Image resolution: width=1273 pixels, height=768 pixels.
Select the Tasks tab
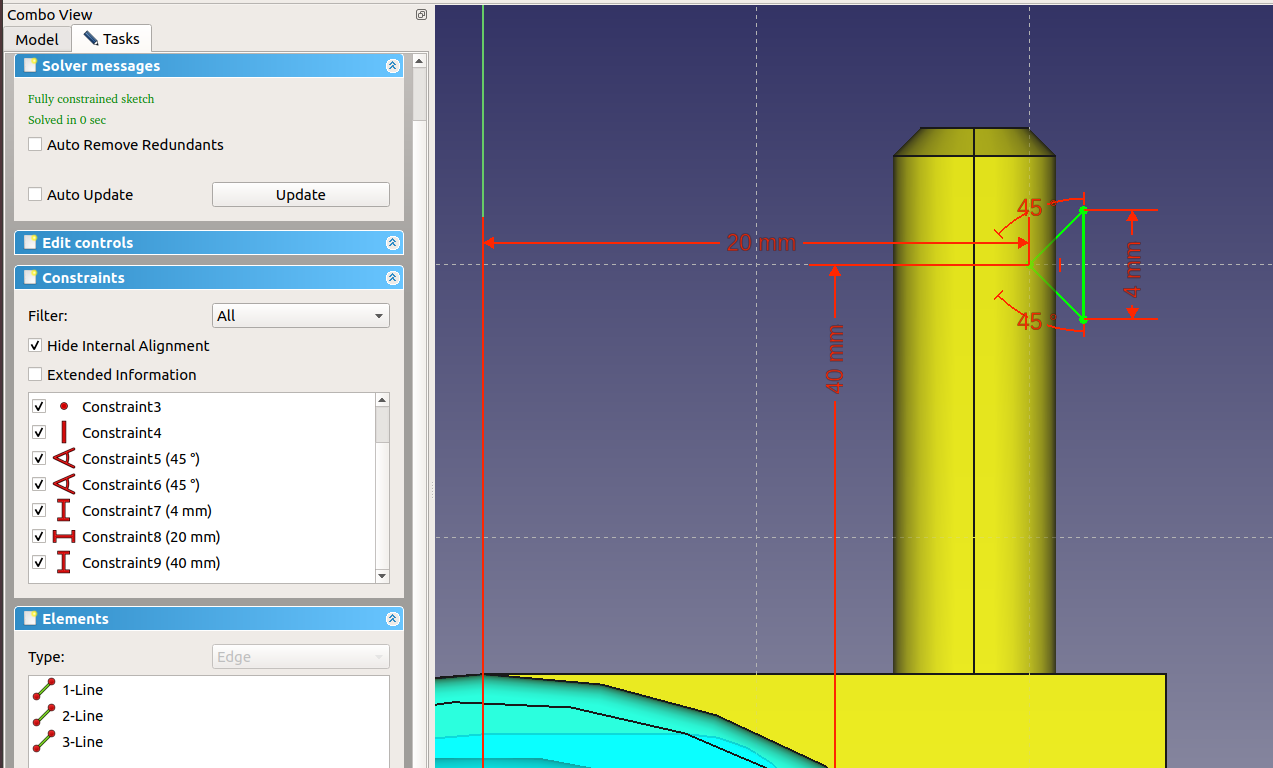pyautogui.click(x=111, y=39)
